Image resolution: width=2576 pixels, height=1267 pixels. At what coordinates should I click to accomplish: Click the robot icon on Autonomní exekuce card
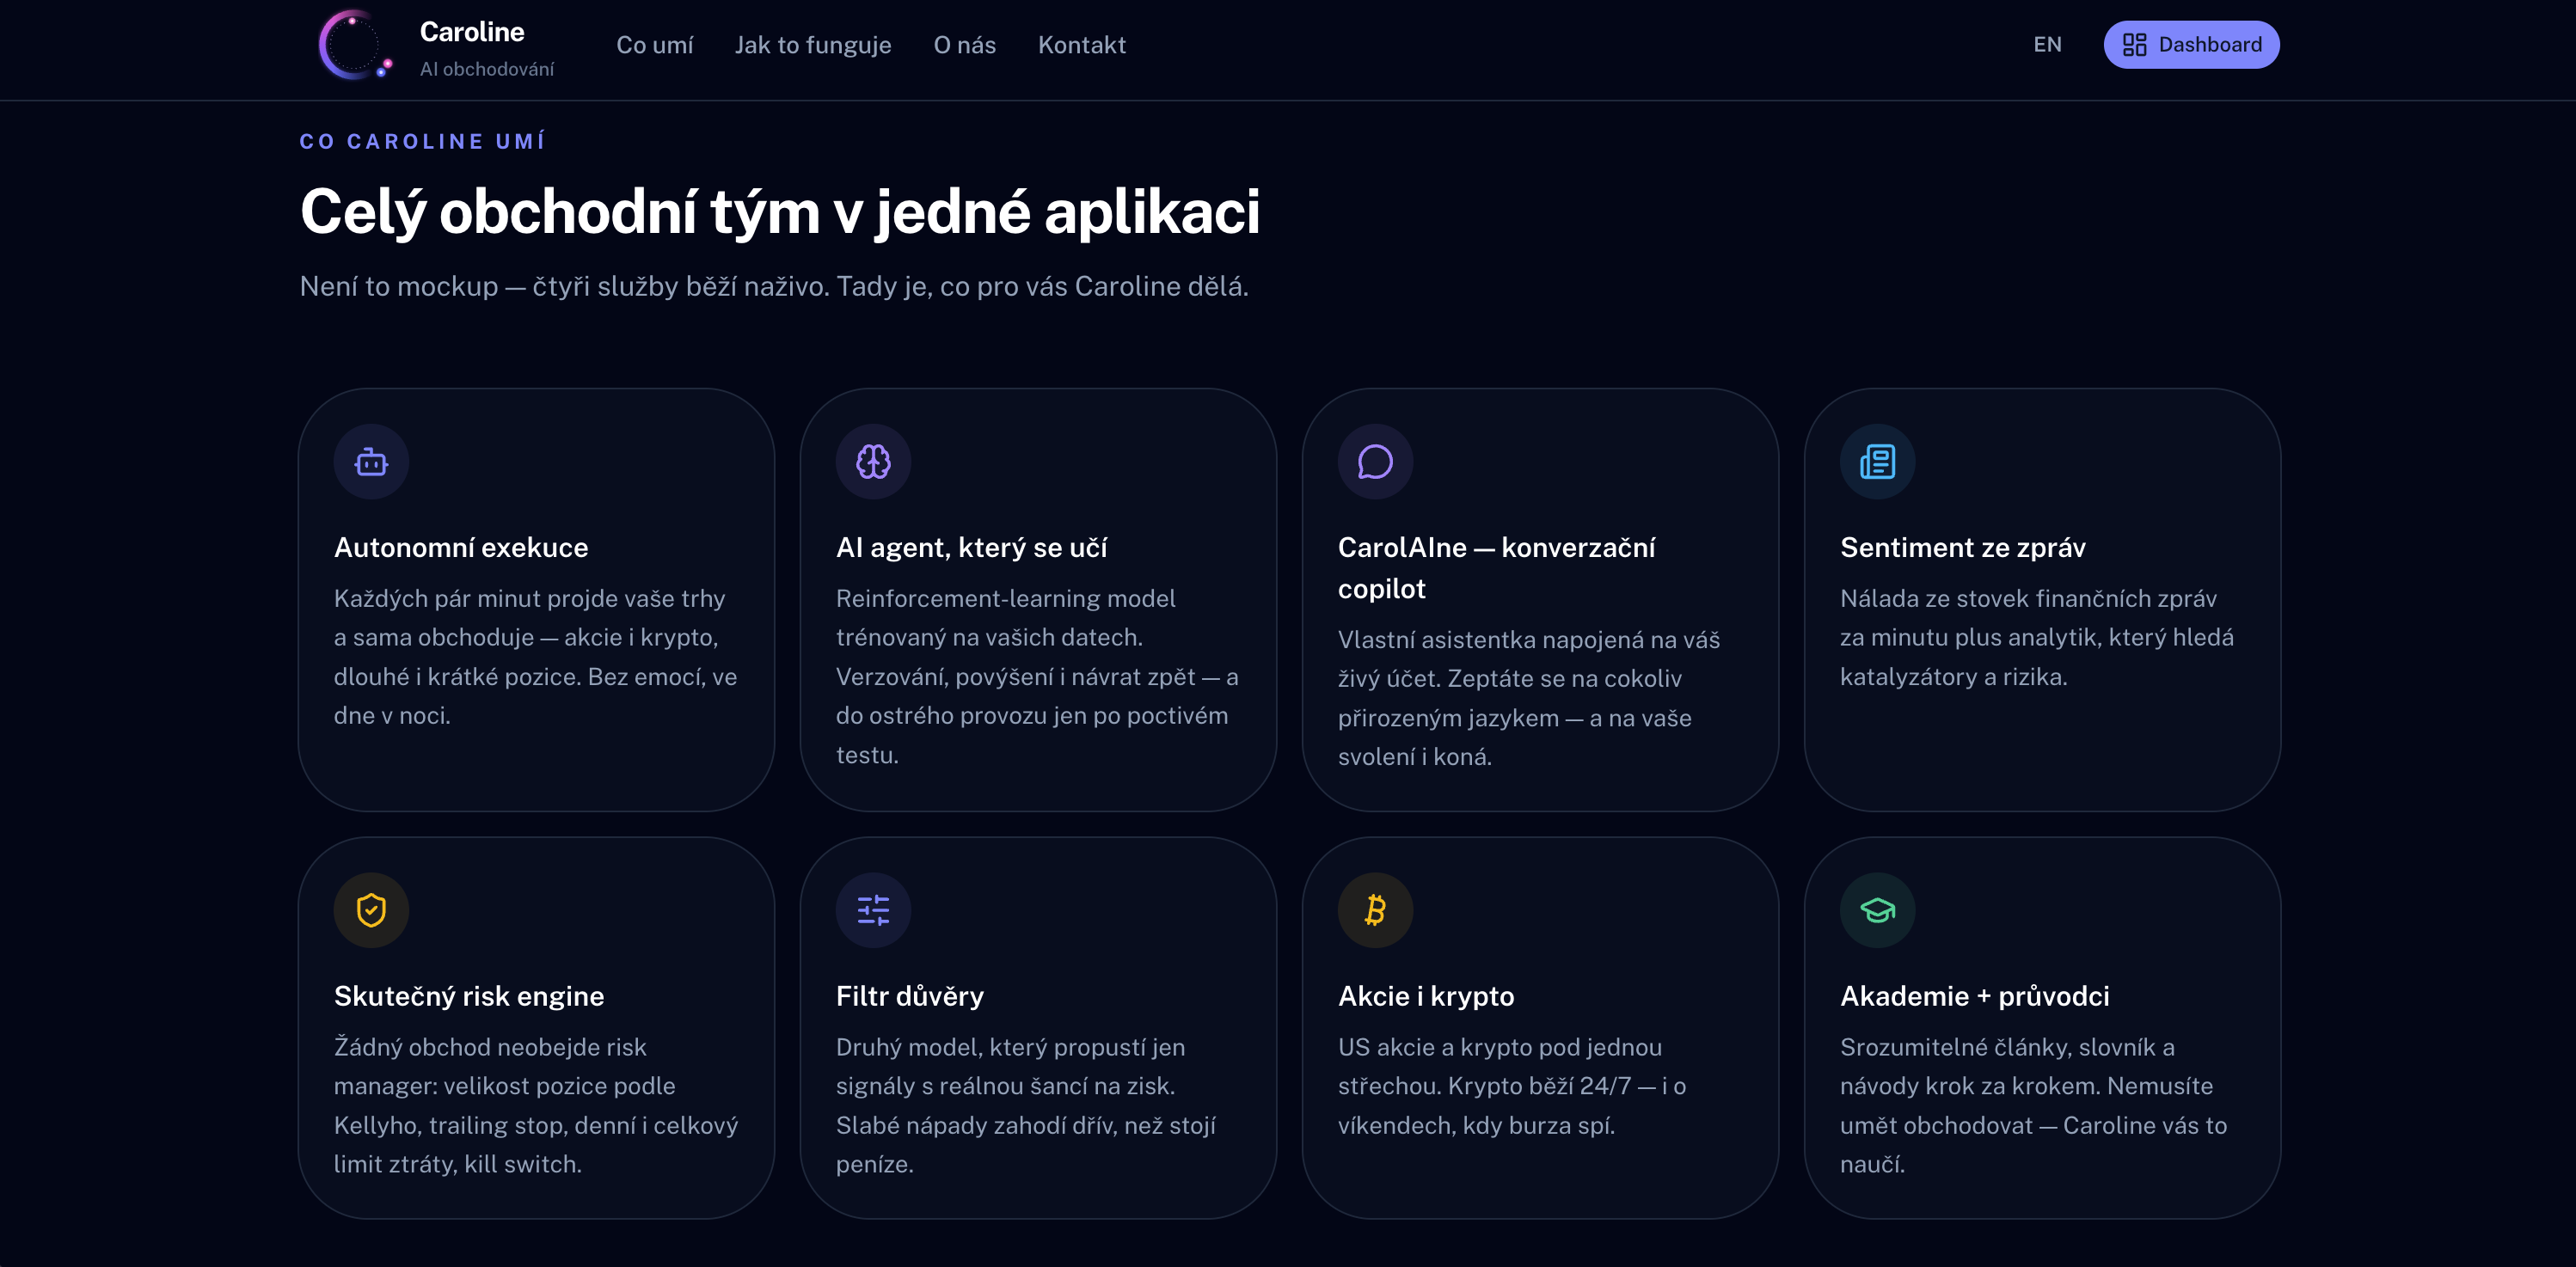click(371, 462)
